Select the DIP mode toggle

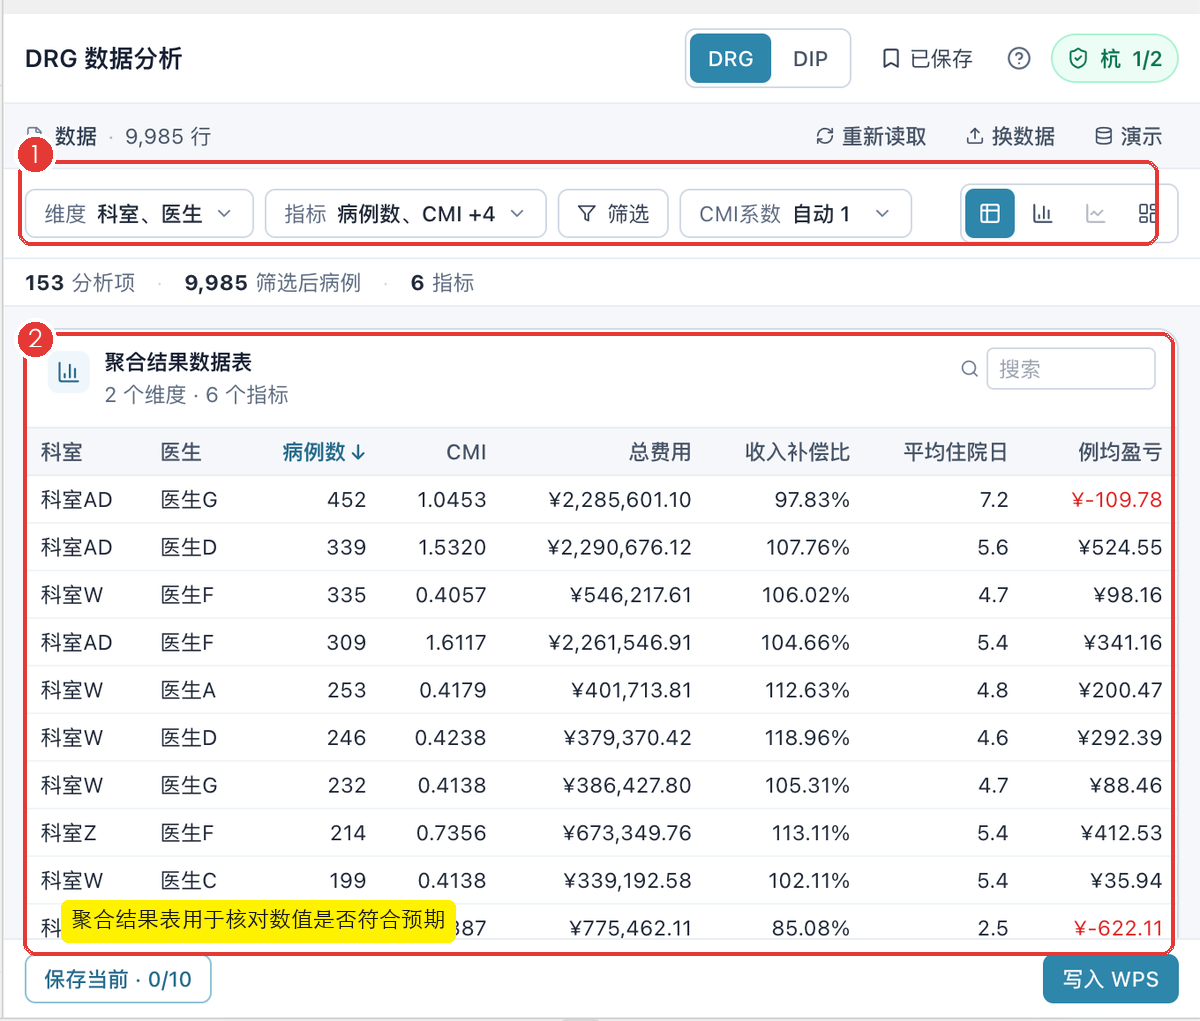tap(810, 59)
